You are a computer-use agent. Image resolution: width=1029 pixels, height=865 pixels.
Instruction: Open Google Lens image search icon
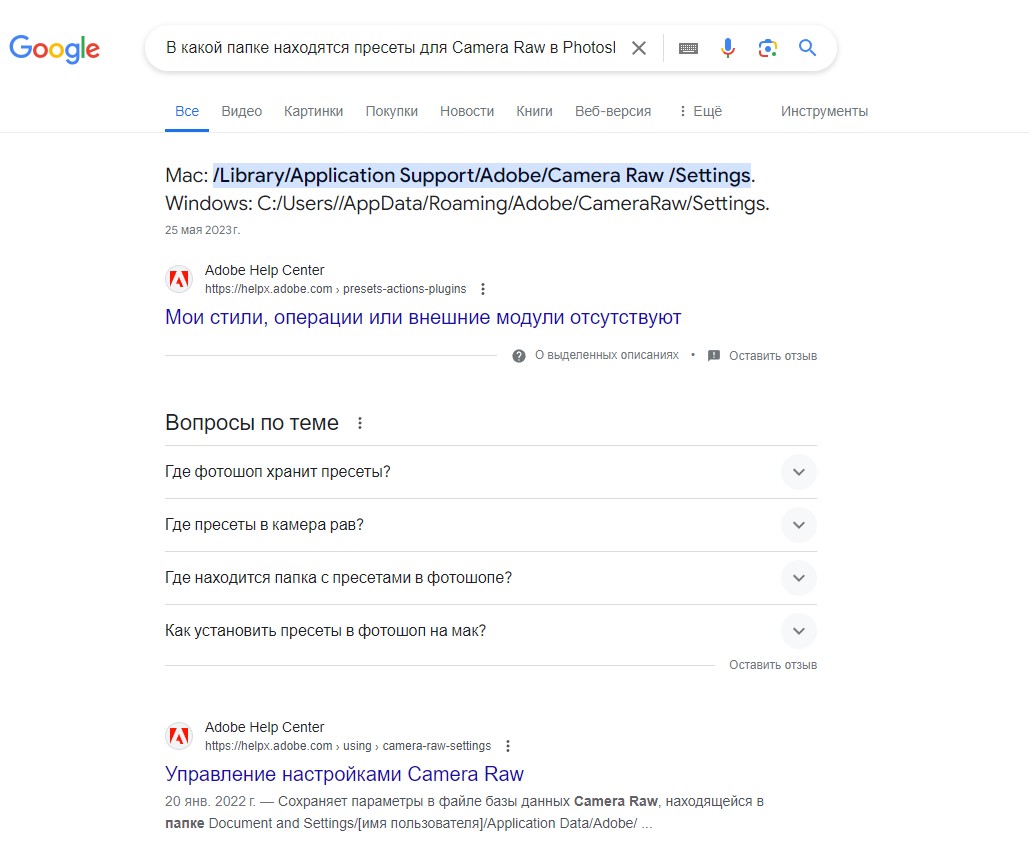[x=767, y=48]
